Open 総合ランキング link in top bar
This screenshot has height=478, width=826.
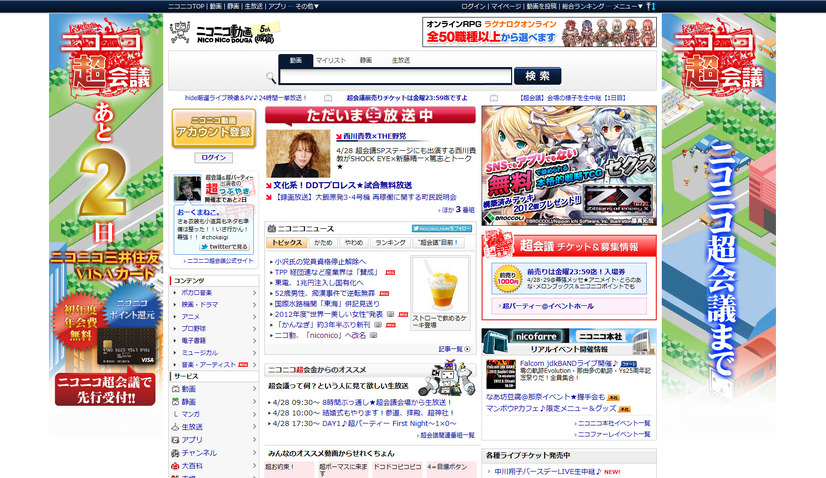583,6
